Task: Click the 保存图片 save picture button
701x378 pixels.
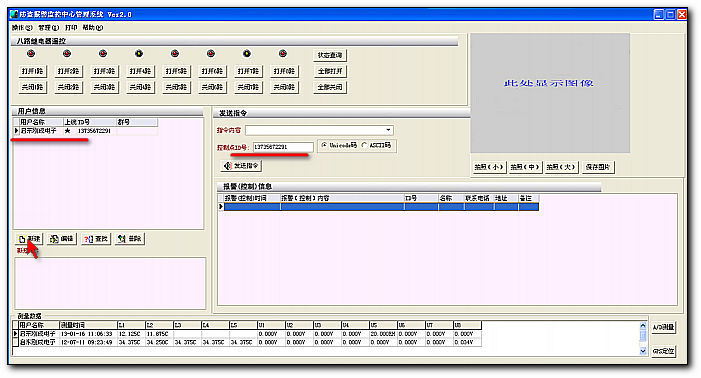Action: click(598, 167)
